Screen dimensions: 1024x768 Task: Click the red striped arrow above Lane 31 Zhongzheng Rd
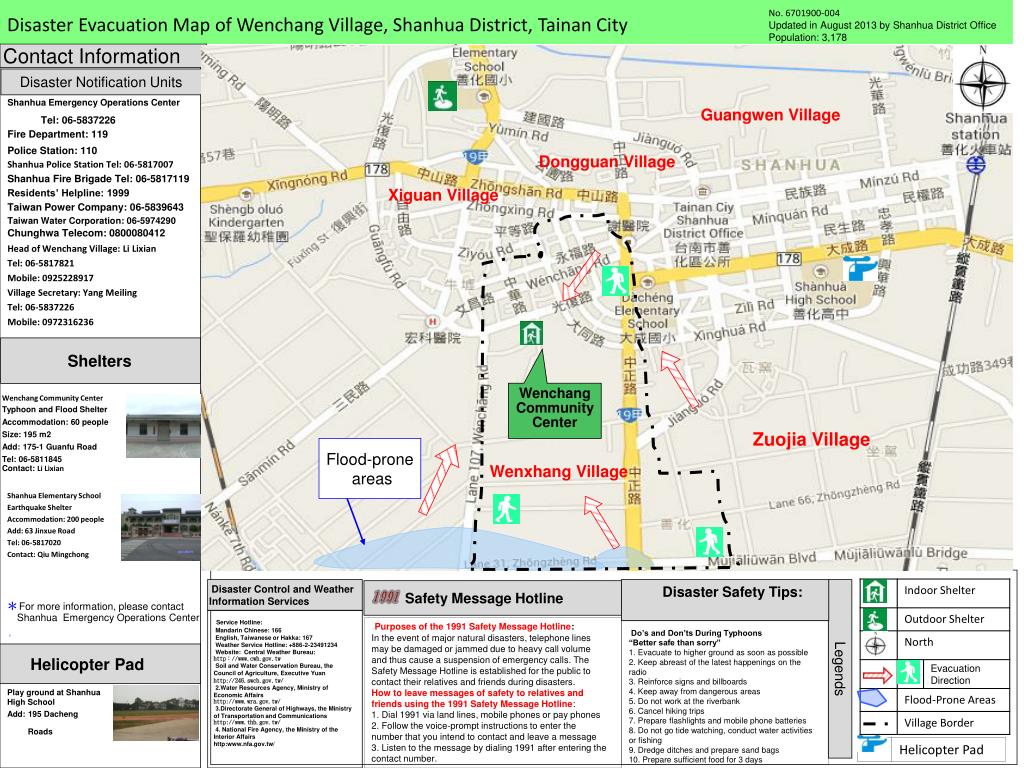pos(601,522)
